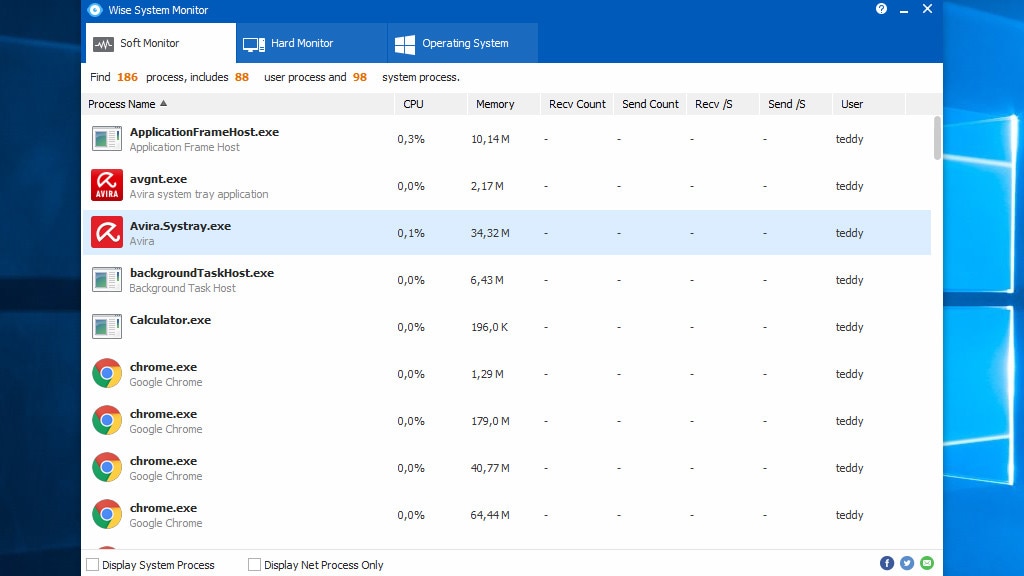Click the Wise System Monitor title text
Image resolution: width=1024 pixels, height=576 pixels.
(x=158, y=10)
